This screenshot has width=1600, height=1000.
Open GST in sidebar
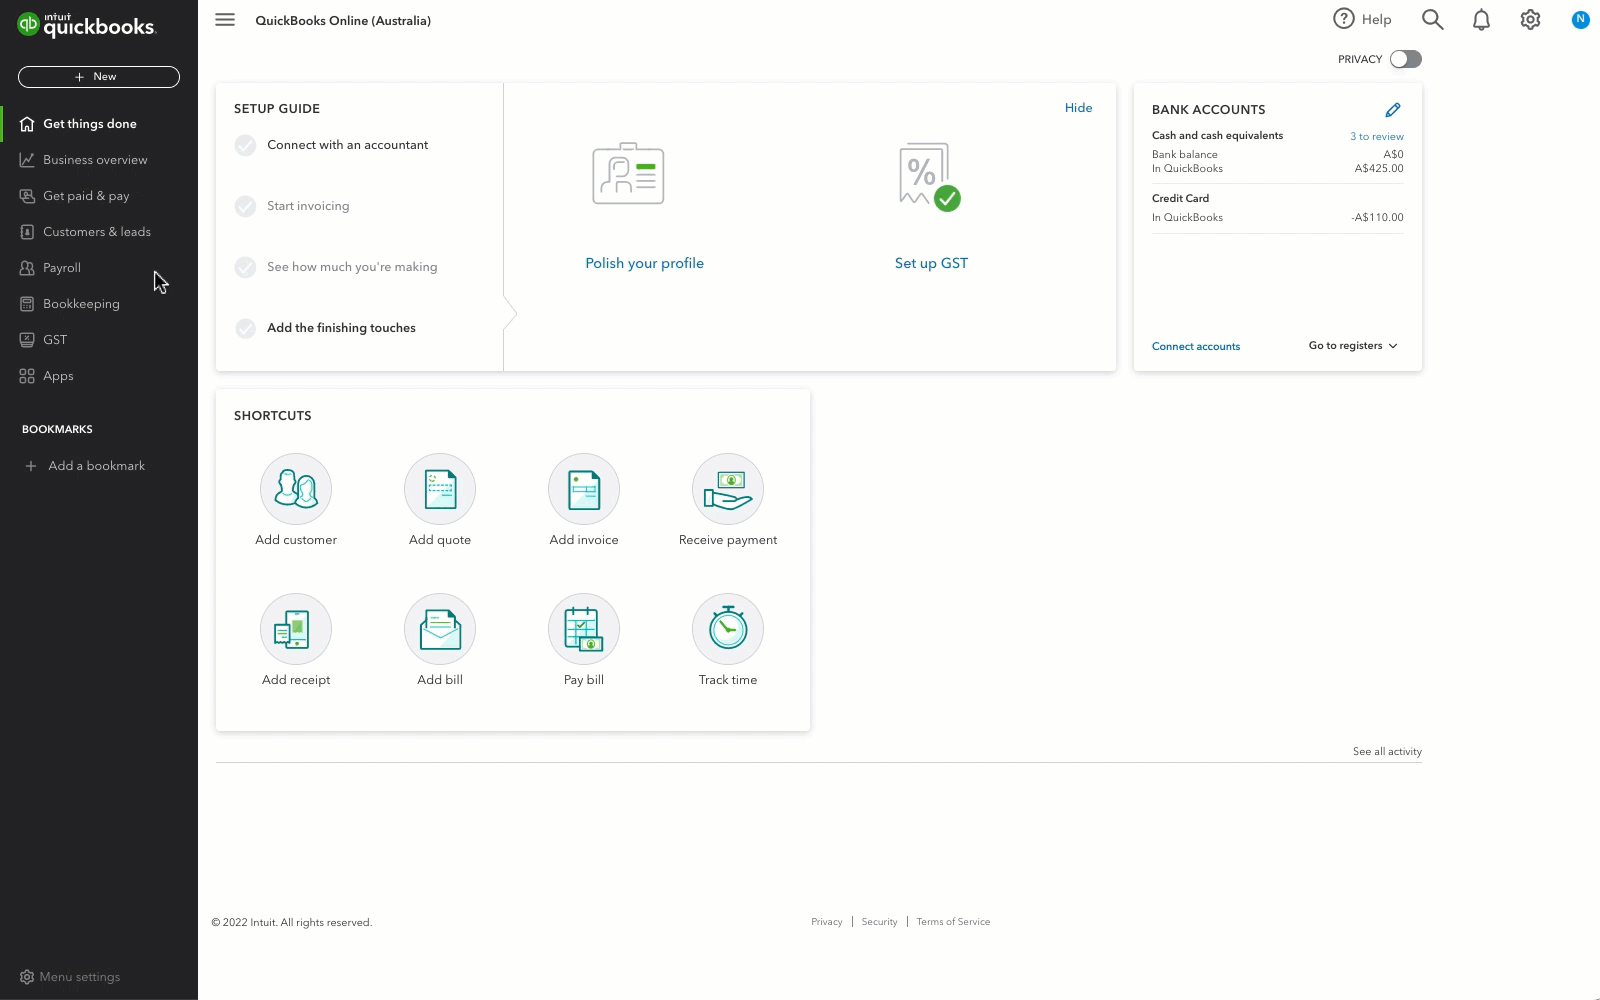point(99,340)
